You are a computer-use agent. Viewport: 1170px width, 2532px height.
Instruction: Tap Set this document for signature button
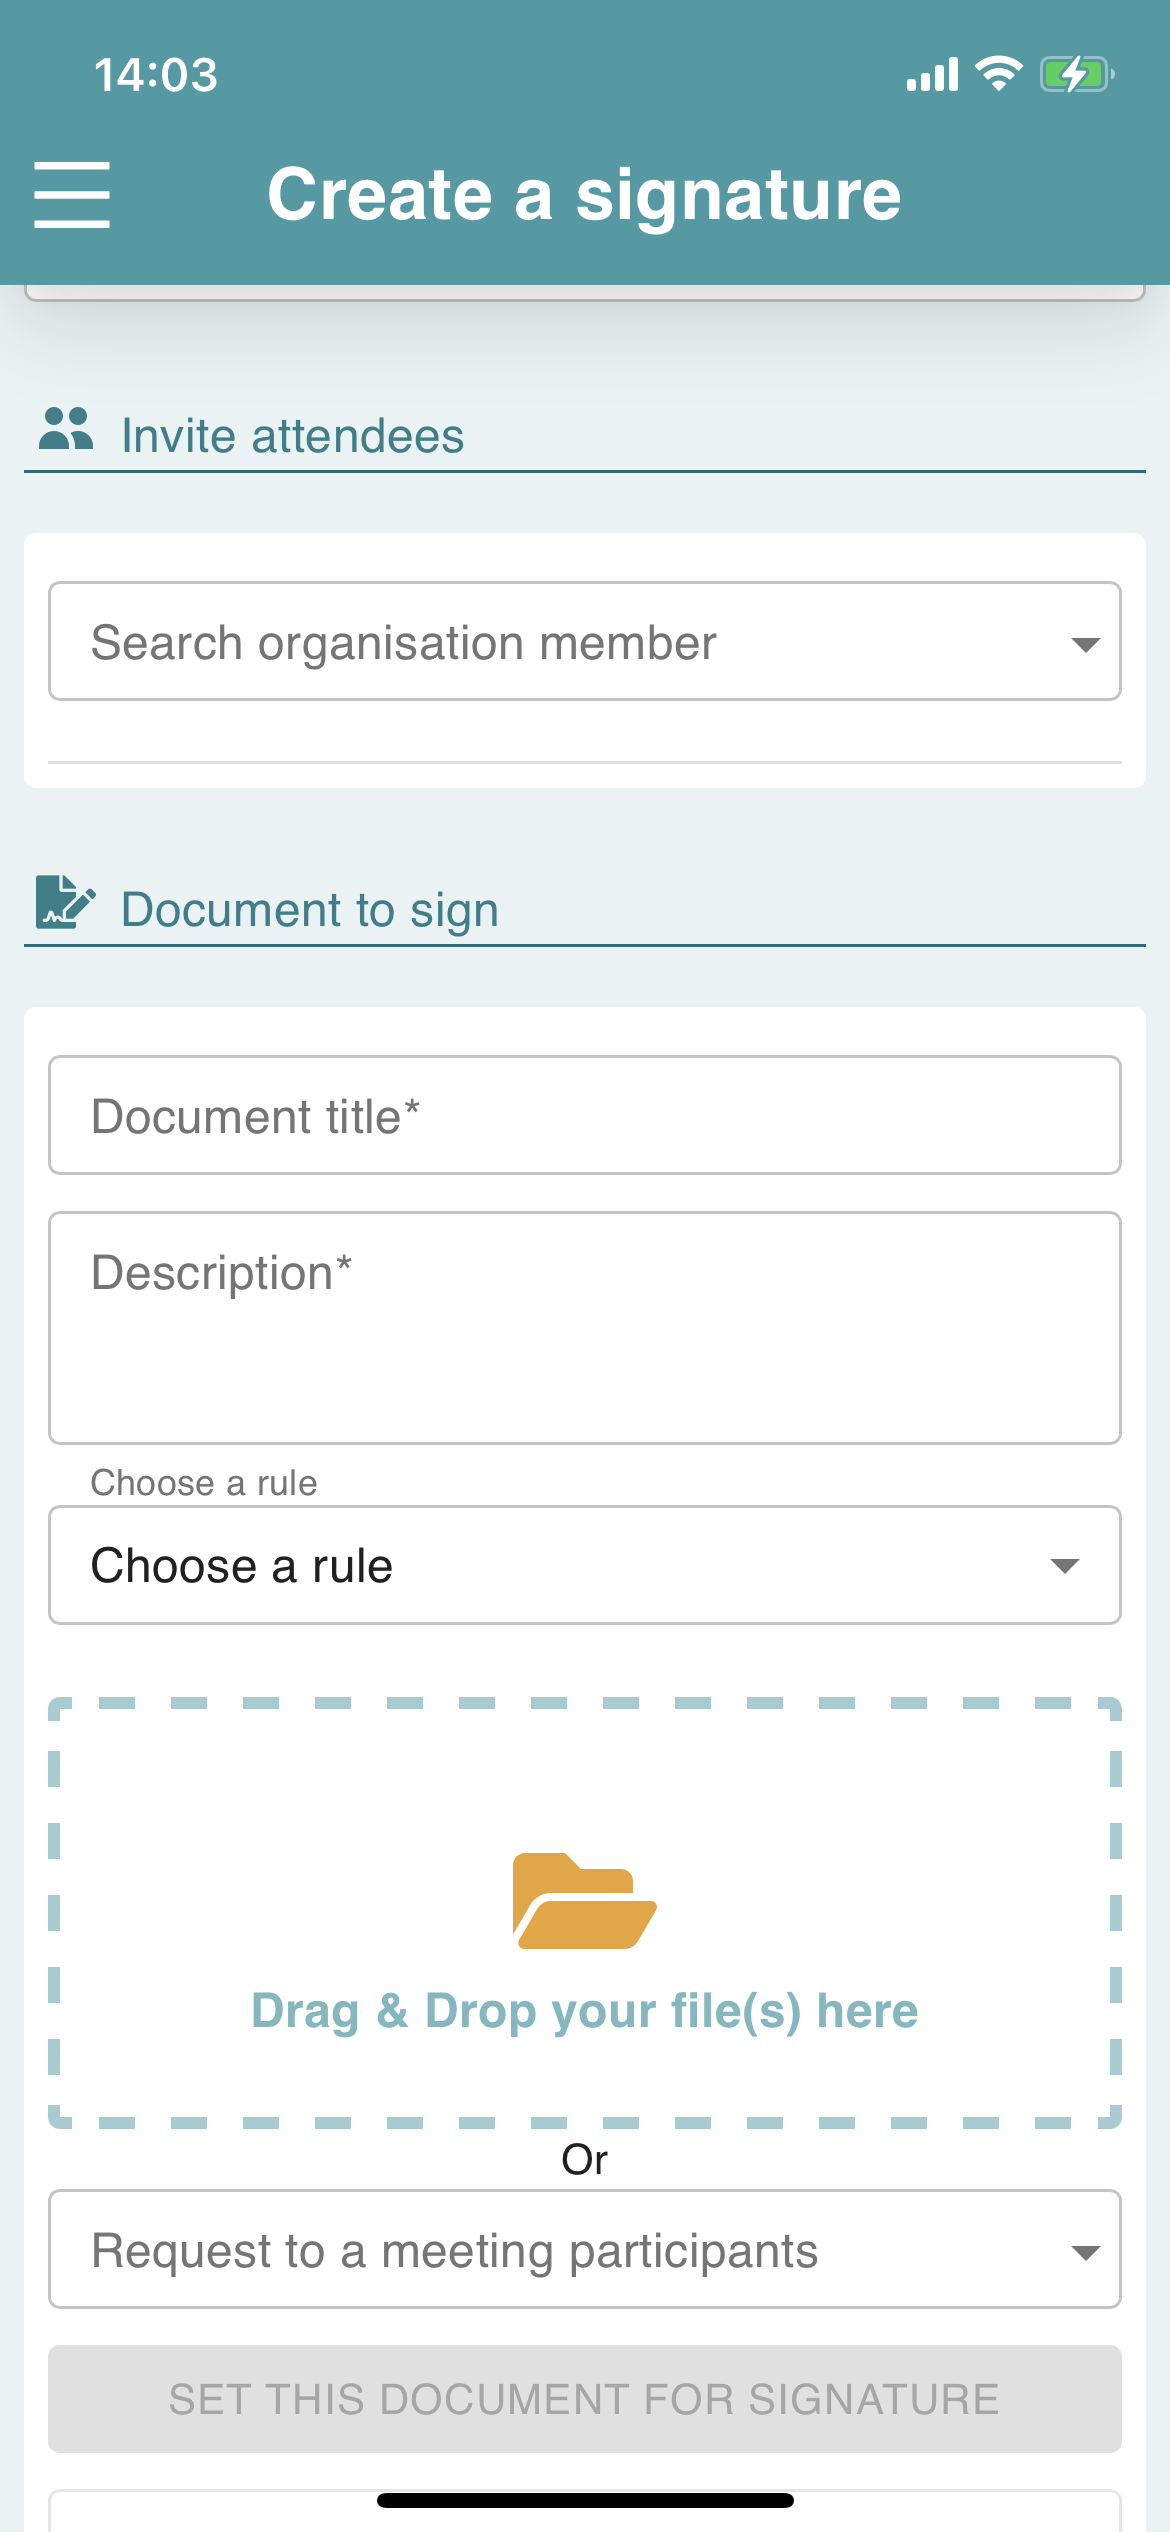pyautogui.click(x=585, y=2399)
